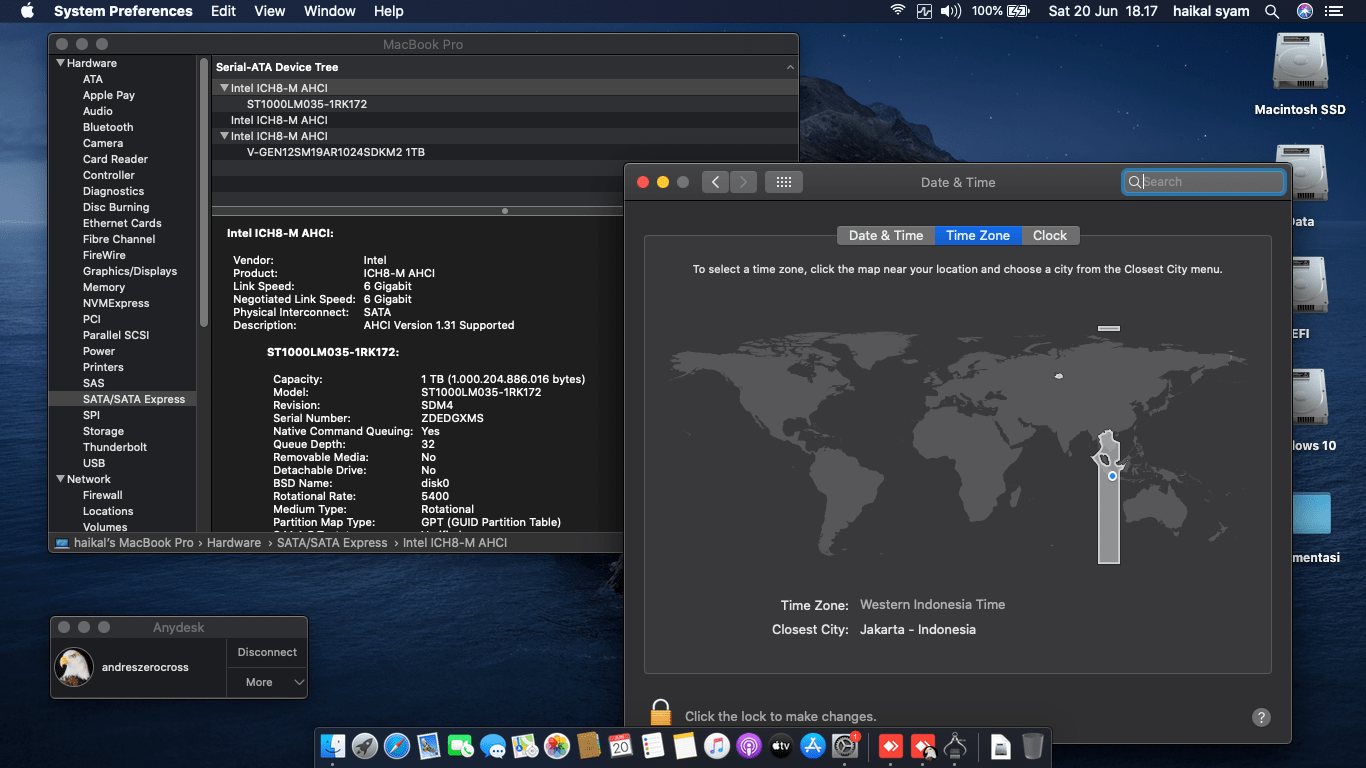Switch to the Date & Time tab
The height and width of the screenshot is (768, 1366).
click(x=886, y=235)
